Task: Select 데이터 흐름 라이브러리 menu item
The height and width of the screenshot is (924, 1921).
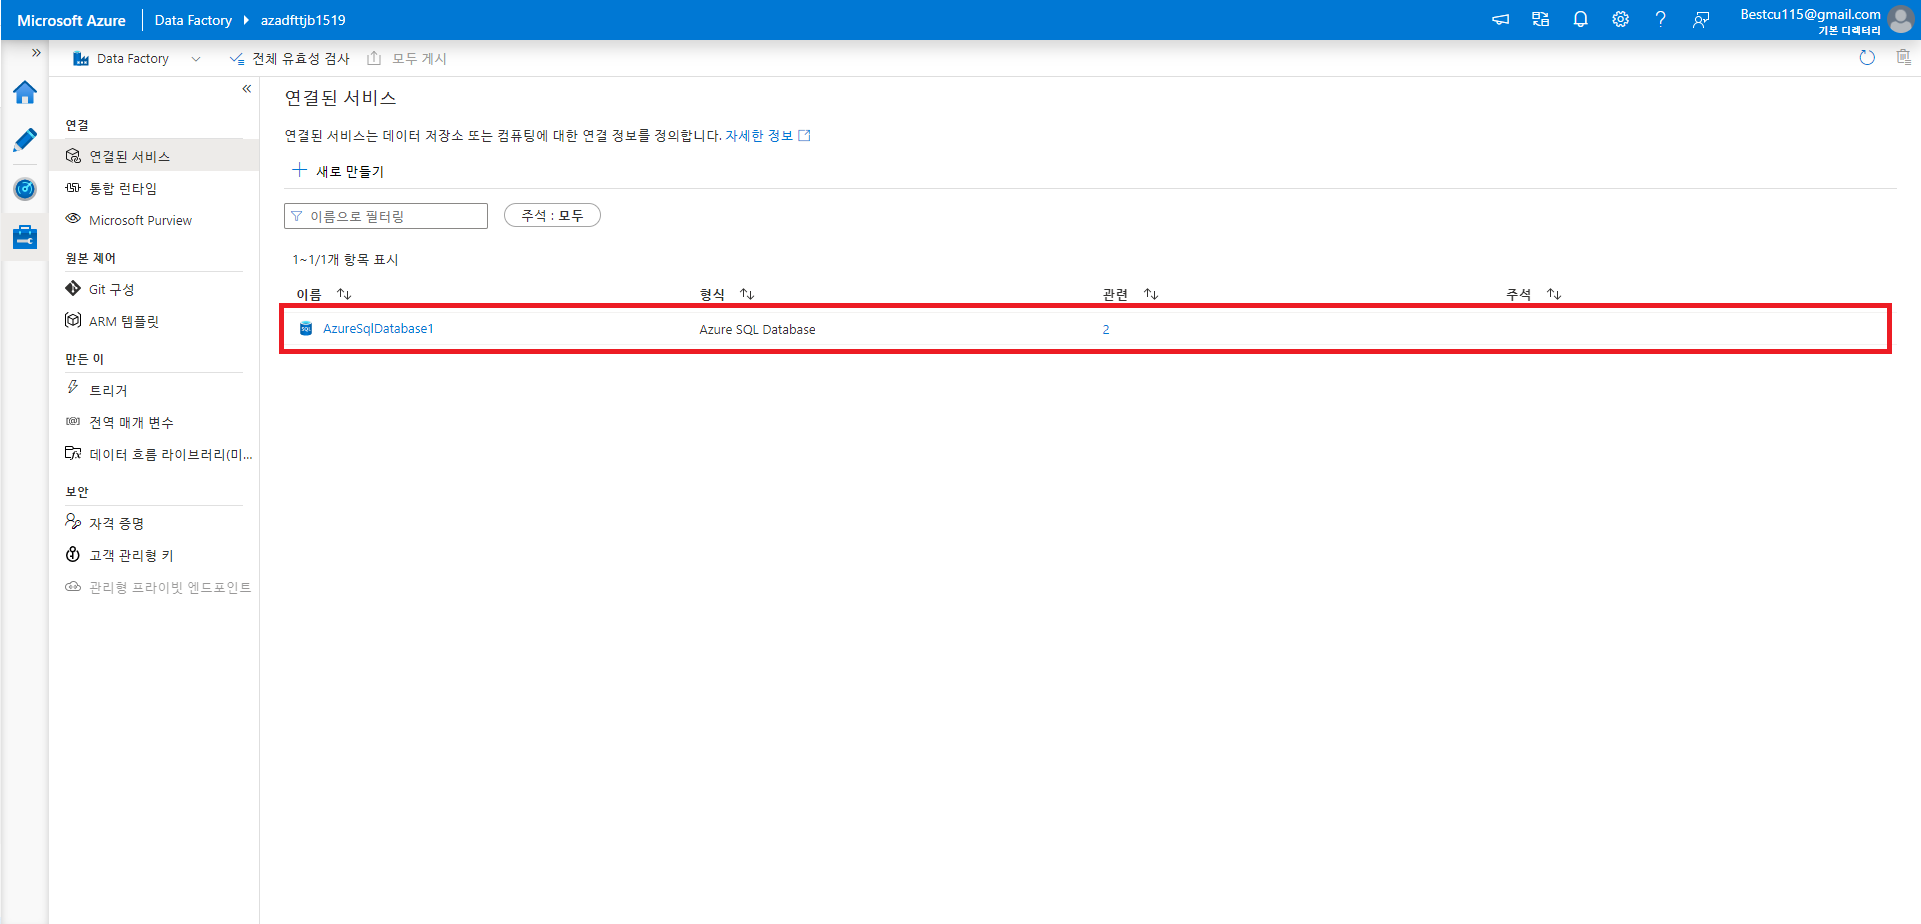Action: [154, 454]
